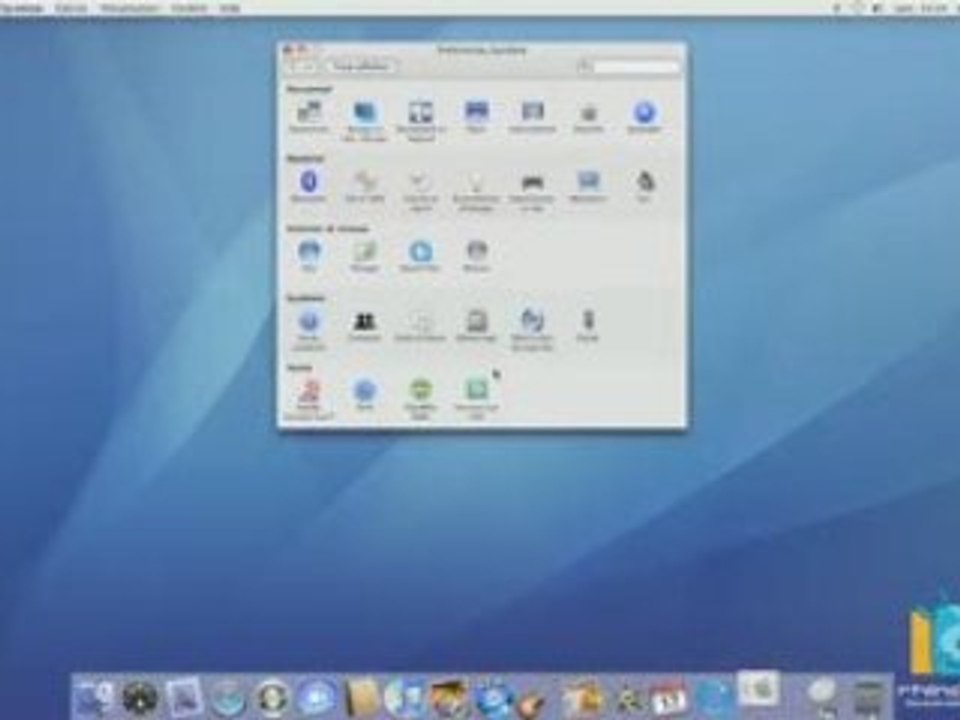Open the .Mac preference pane
Image resolution: width=960 pixels, height=720 pixels.
pos(309,255)
